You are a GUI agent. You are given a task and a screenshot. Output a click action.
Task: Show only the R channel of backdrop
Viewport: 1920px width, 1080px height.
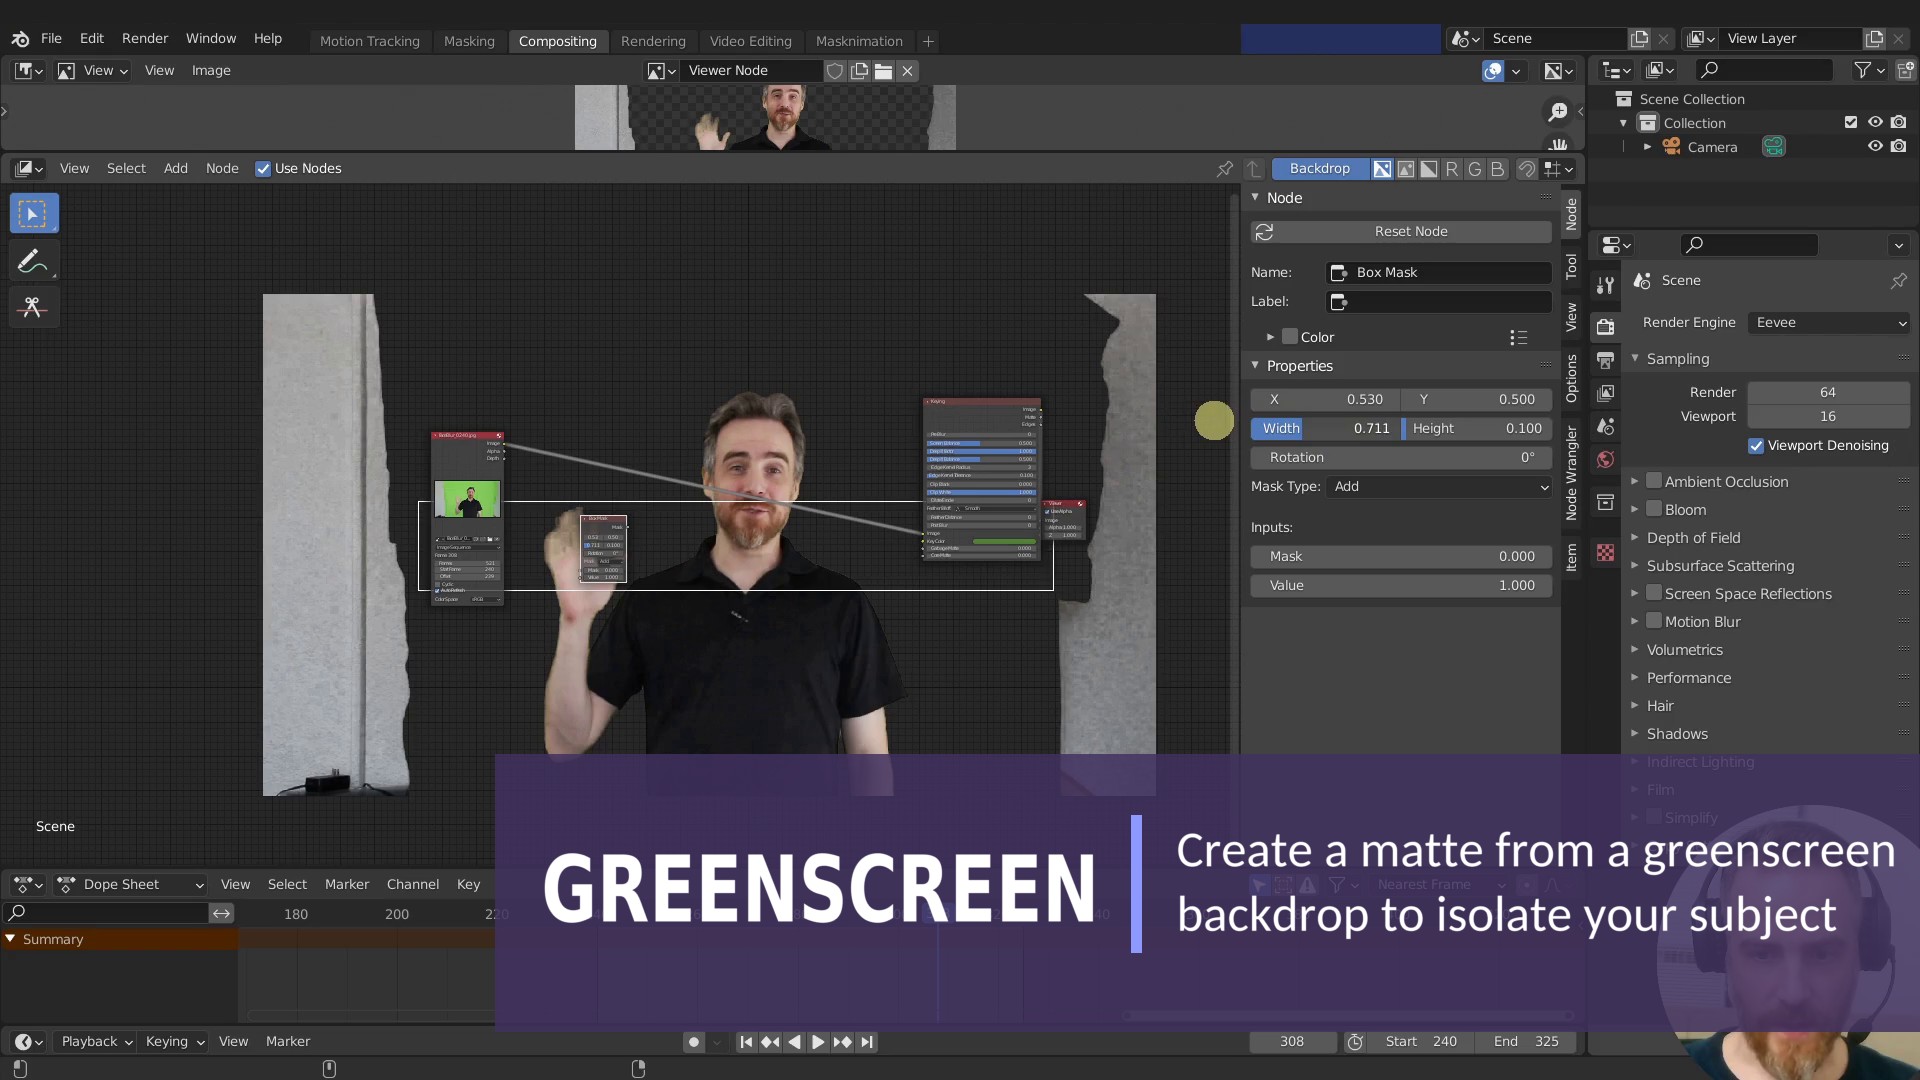point(1451,169)
